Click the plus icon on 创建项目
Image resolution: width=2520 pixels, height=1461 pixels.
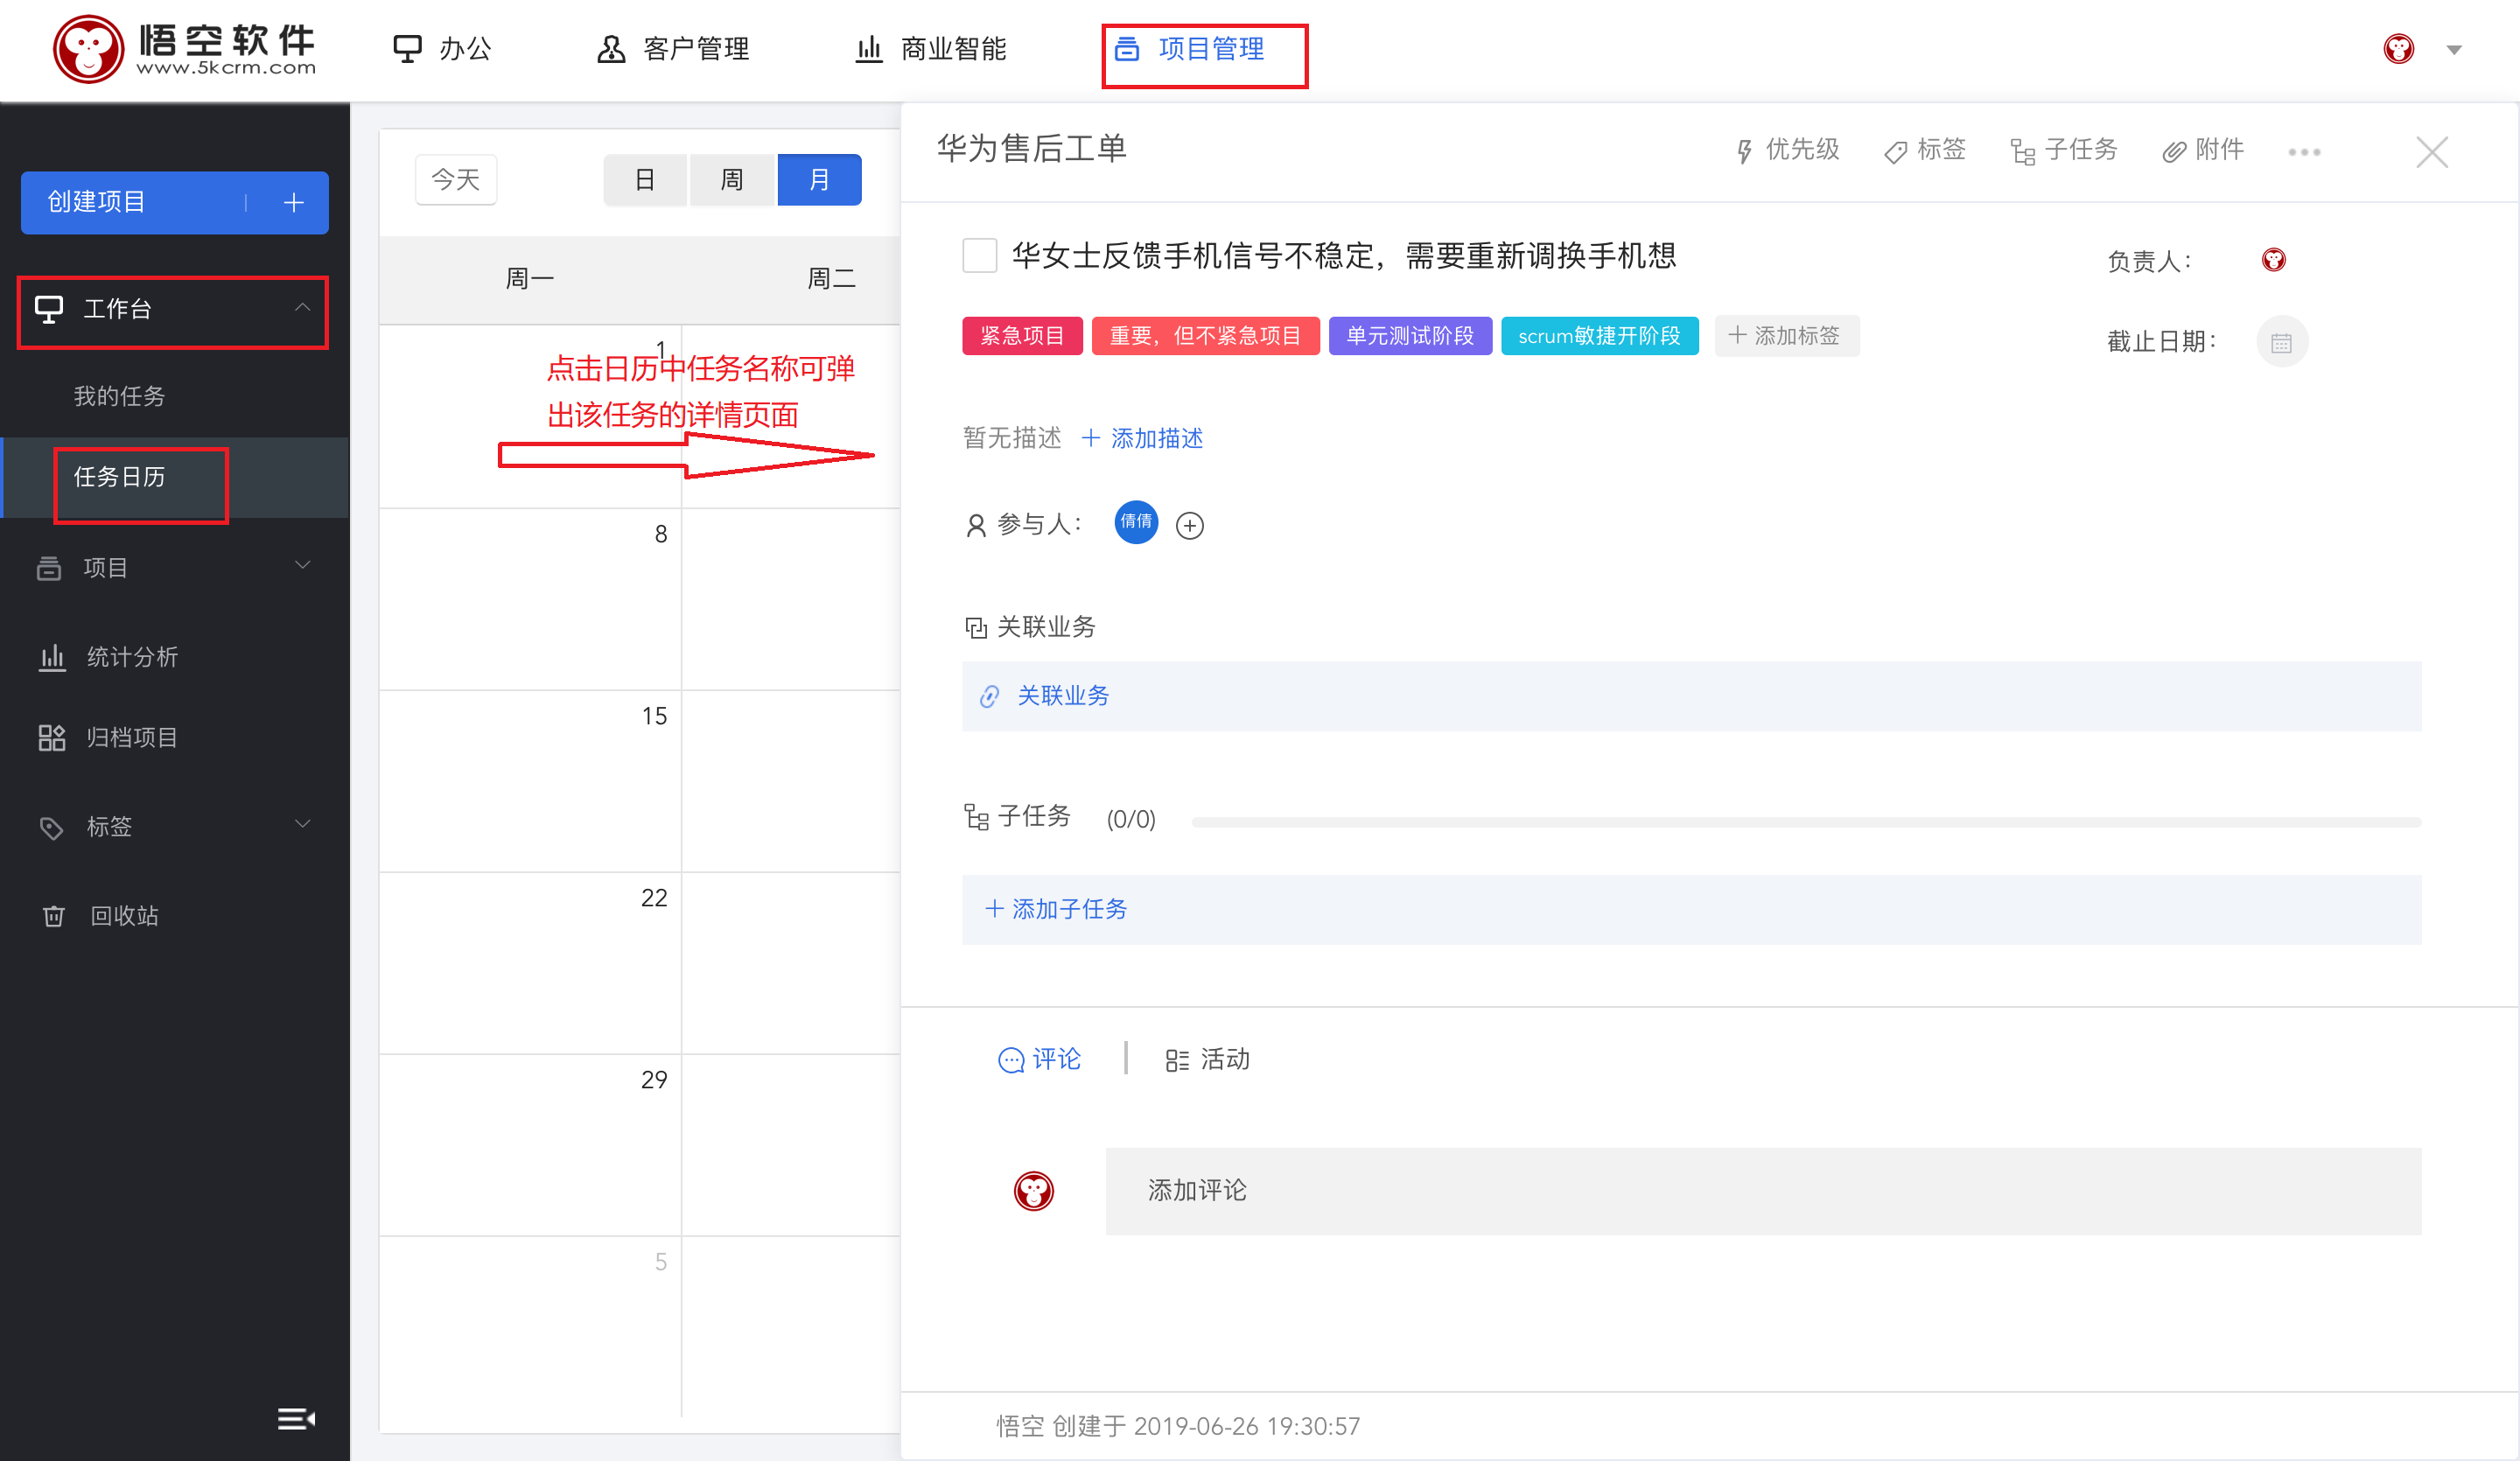click(293, 202)
